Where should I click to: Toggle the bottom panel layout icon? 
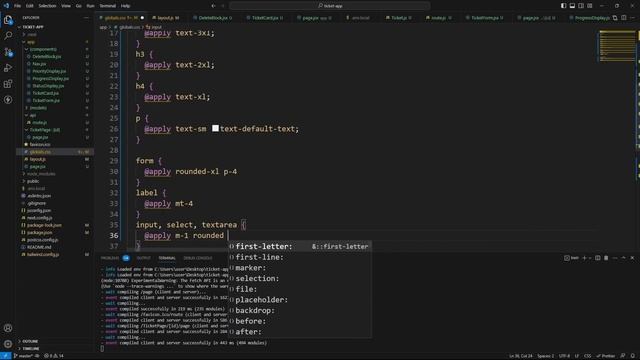(572, 6)
